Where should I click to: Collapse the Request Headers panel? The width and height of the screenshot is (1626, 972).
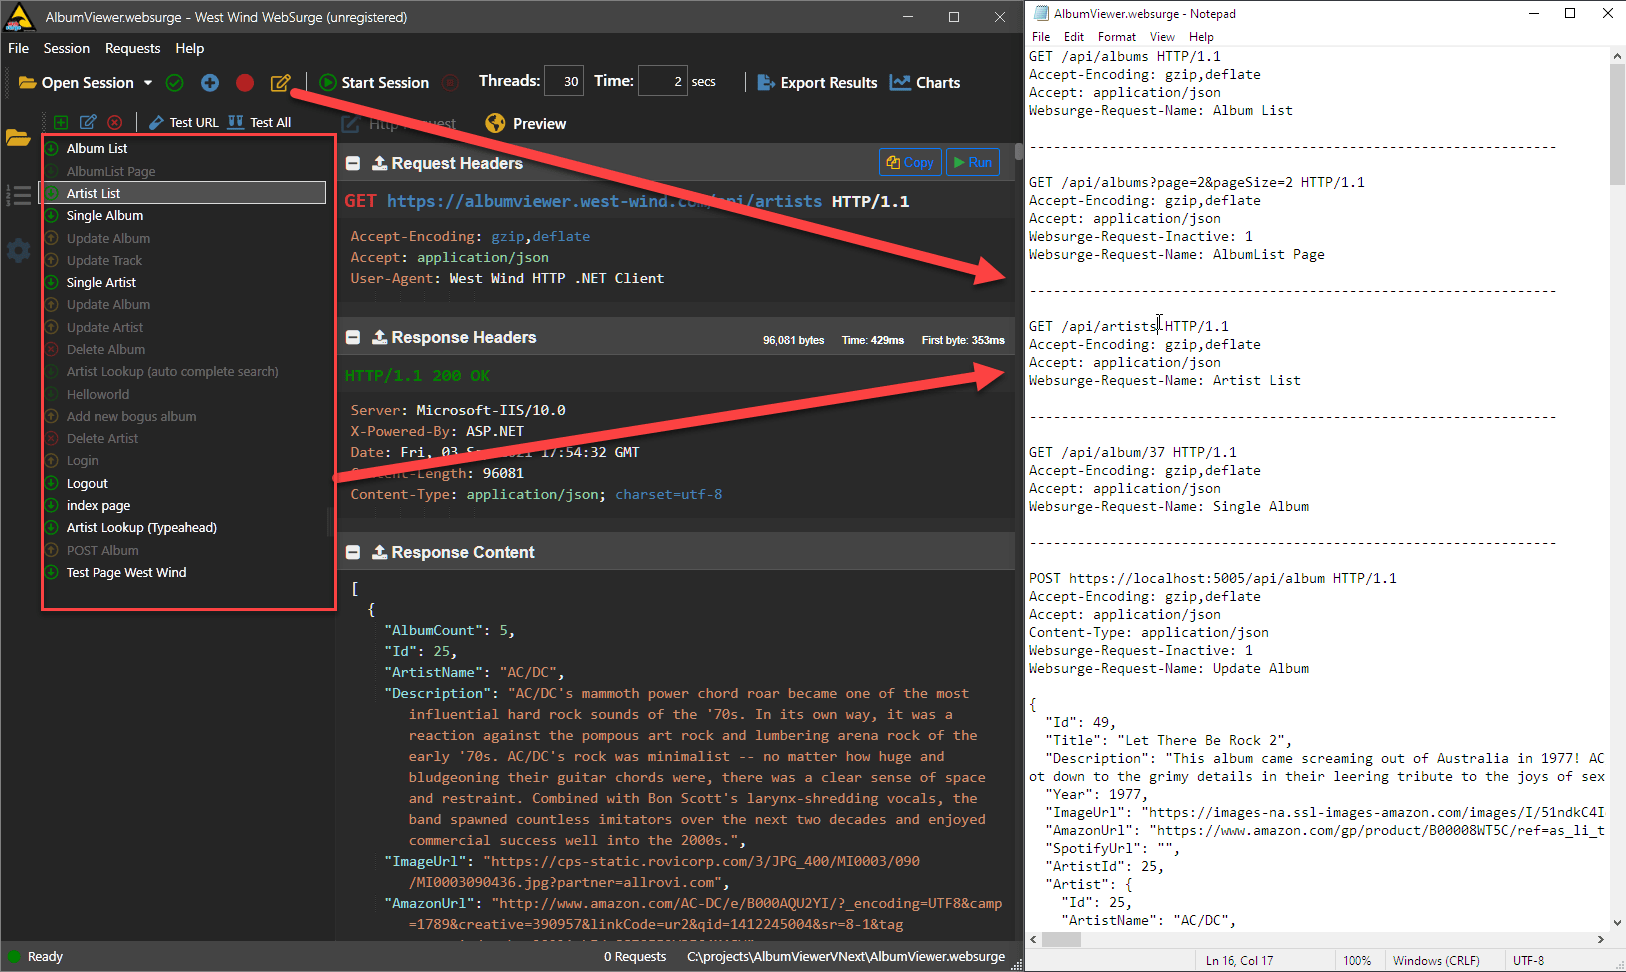[353, 162]
